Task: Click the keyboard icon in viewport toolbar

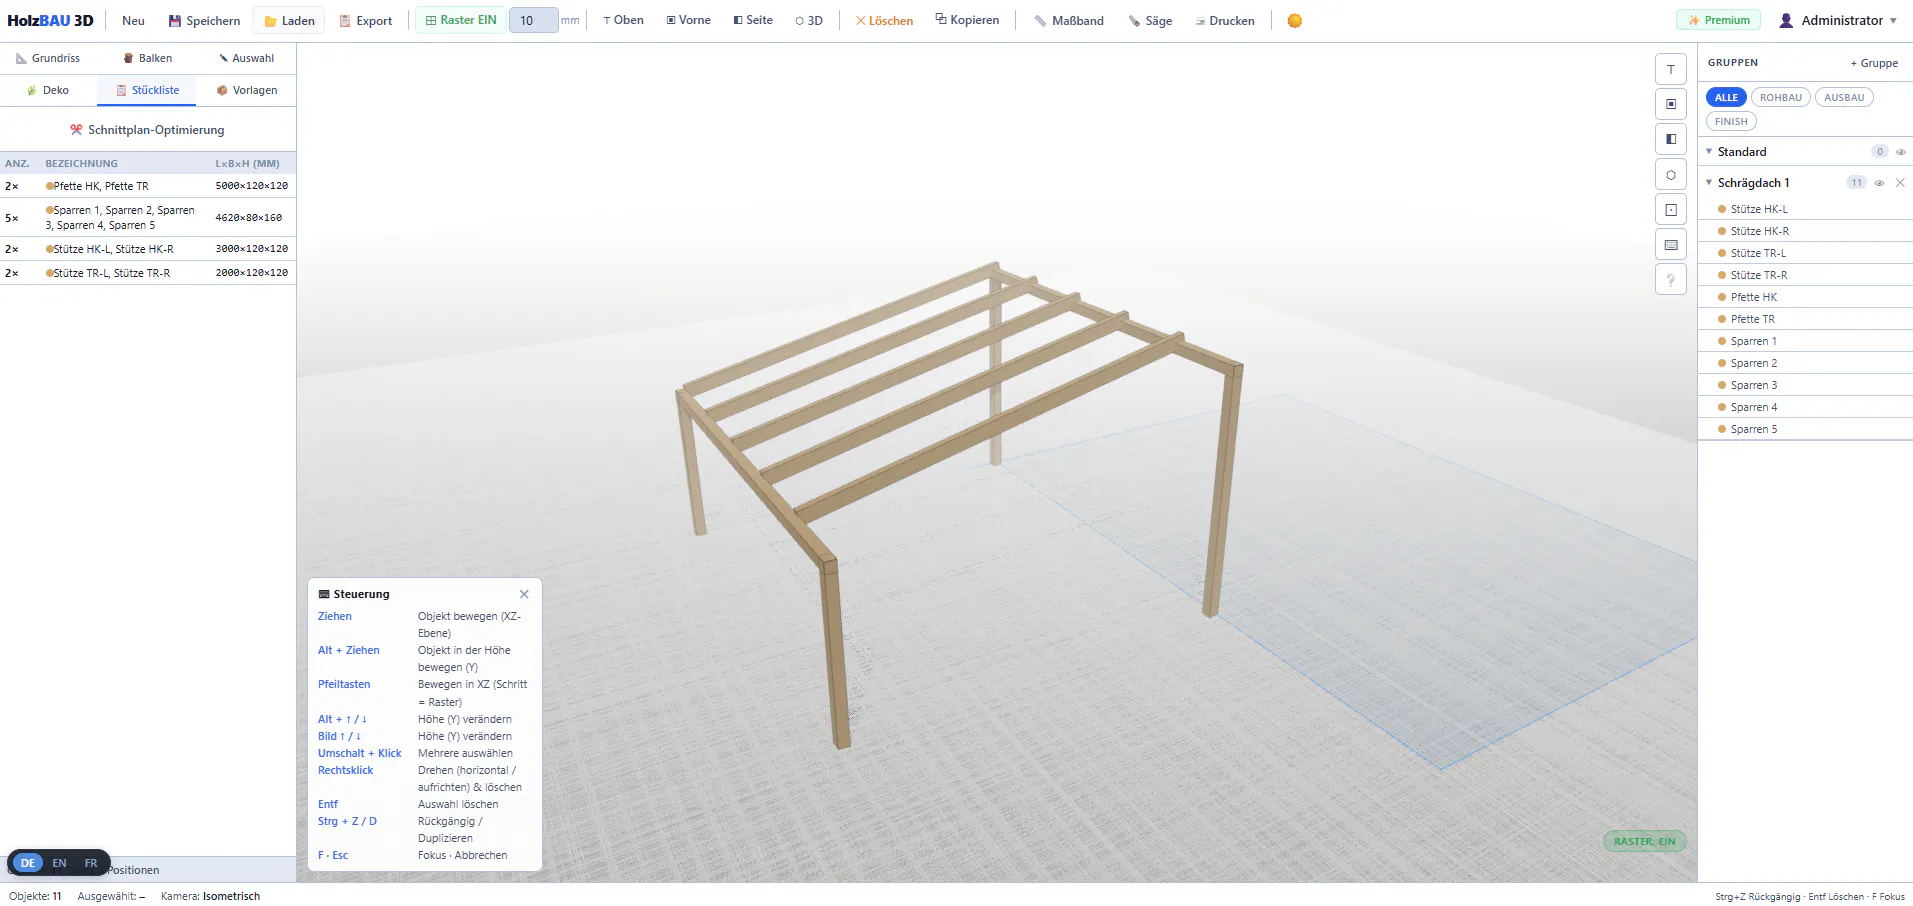Action: click(1671, 245)
